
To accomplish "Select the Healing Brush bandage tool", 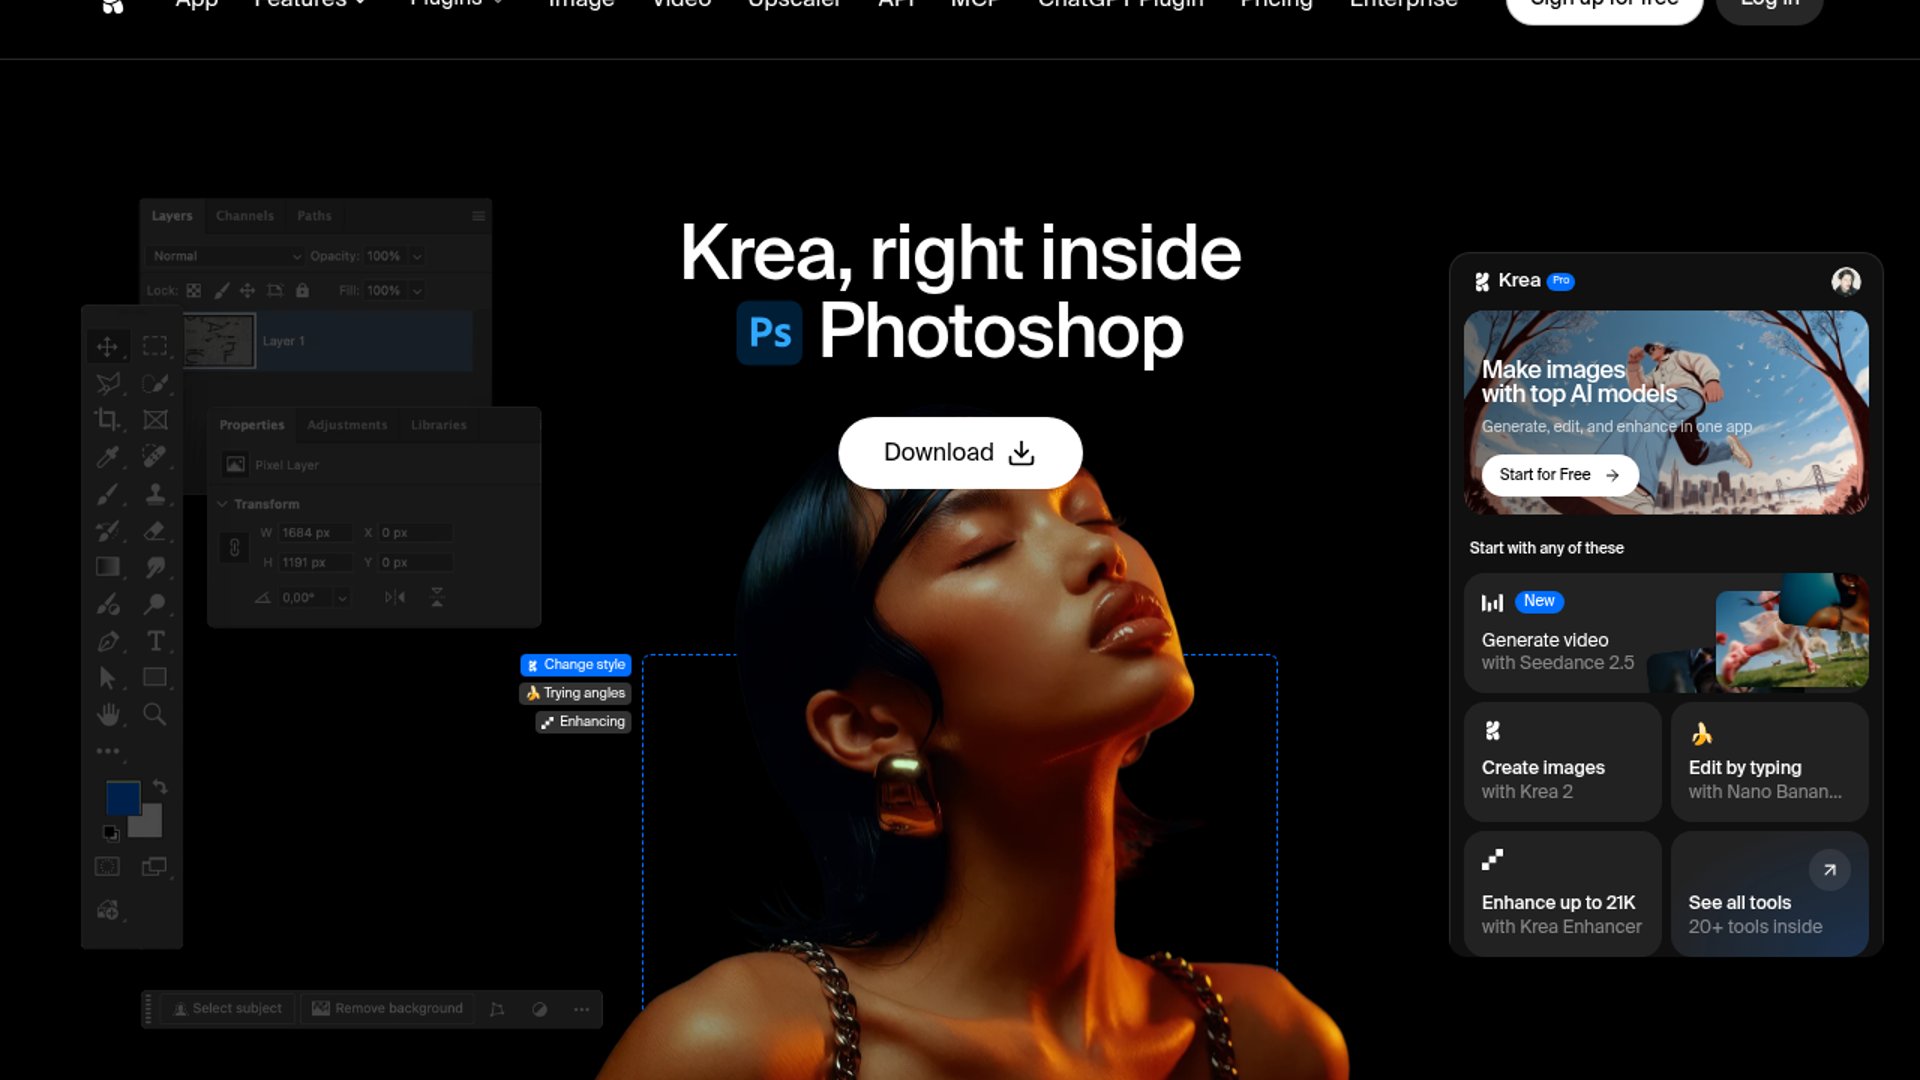I will pos(155,457).
